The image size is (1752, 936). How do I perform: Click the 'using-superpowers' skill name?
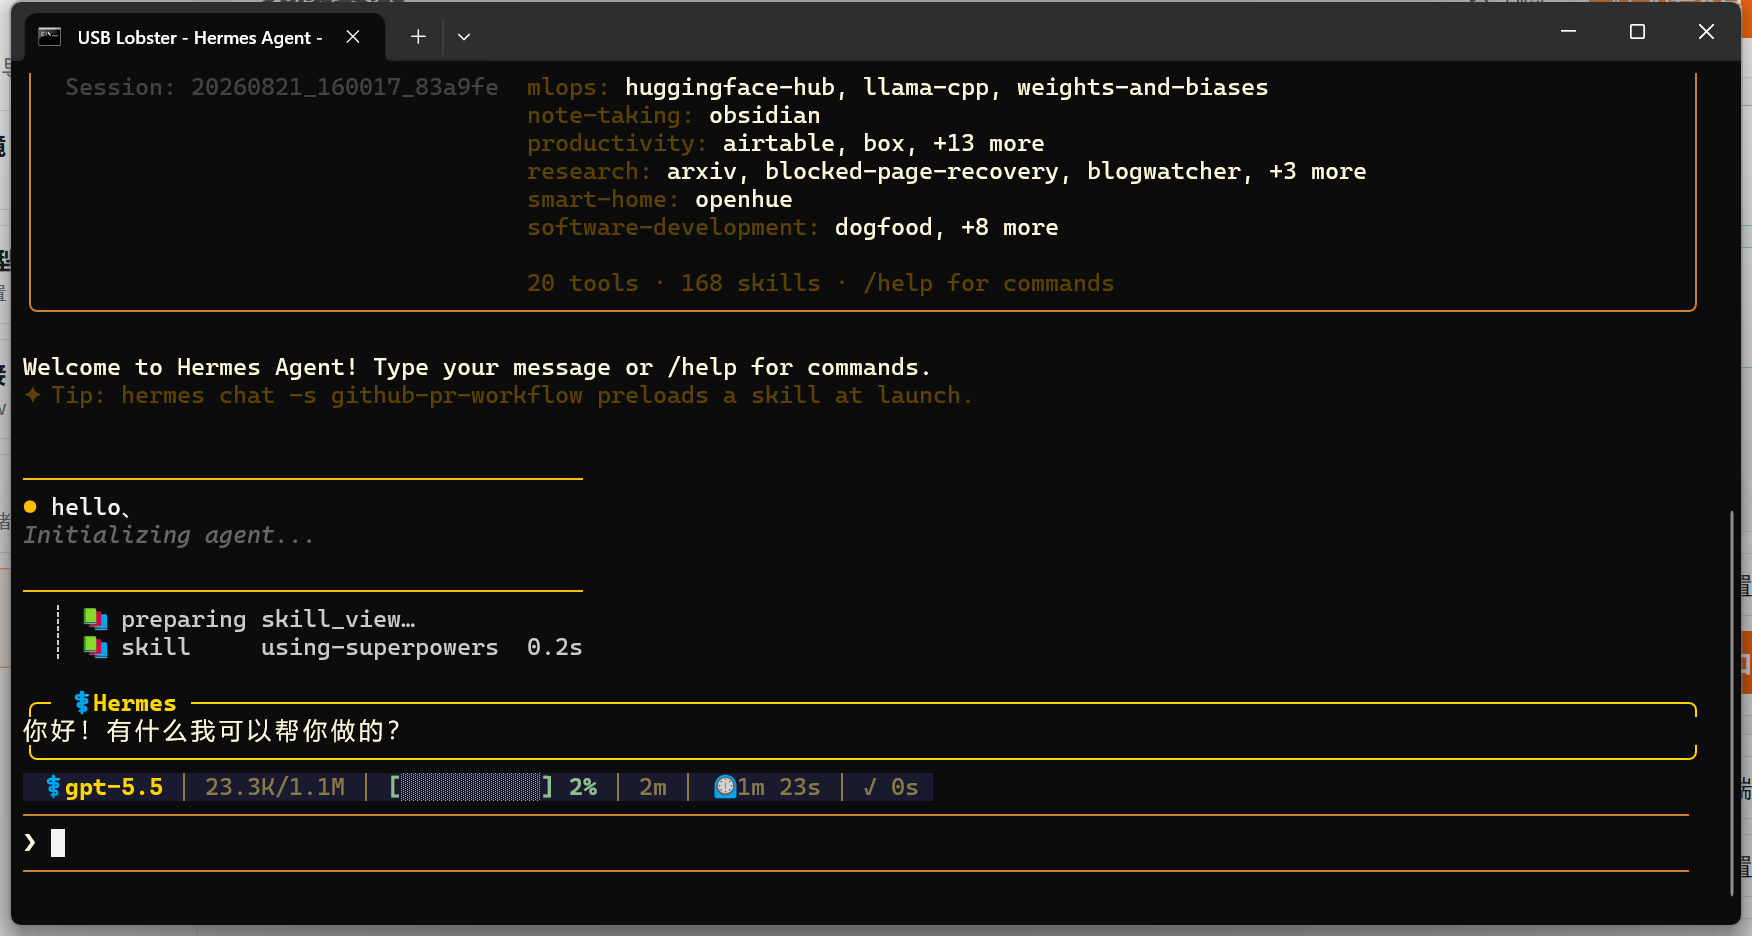click(380, 647)
